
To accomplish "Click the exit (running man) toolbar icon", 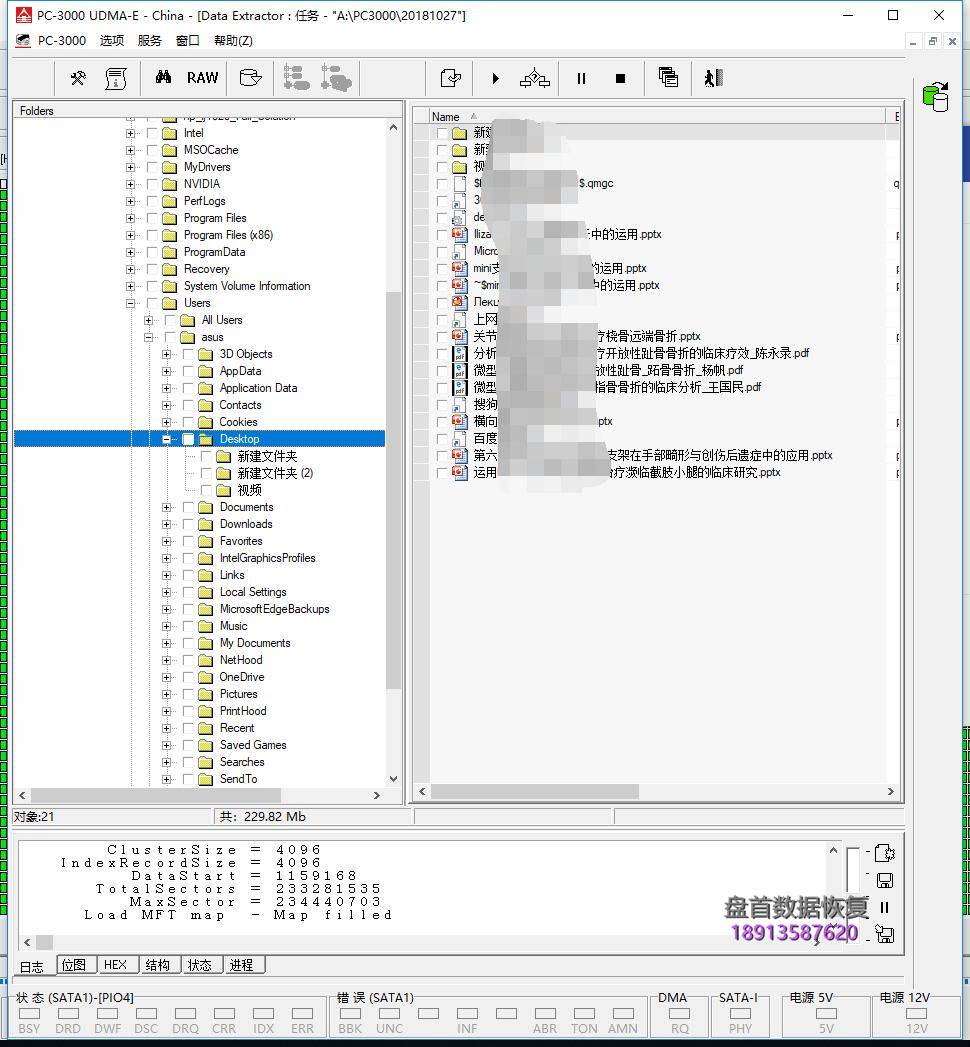I will pyautogui.click(x=713, y=78).
